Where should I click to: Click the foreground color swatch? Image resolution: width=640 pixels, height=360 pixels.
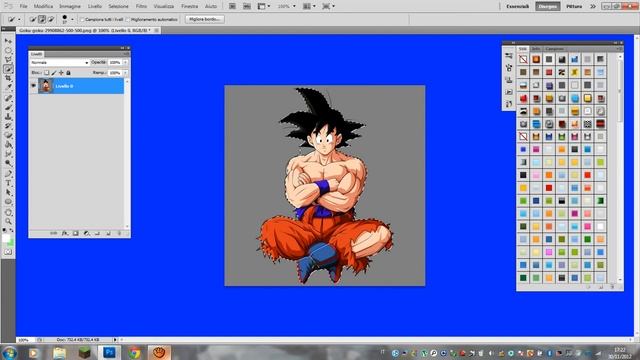(6, 238)
